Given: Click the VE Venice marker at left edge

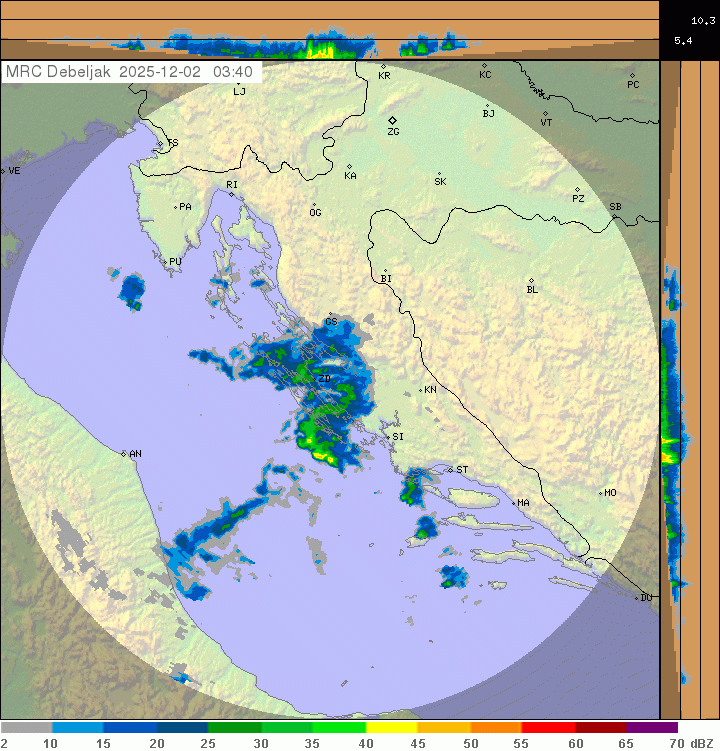Looking at the screenshot, I should 4,171.
